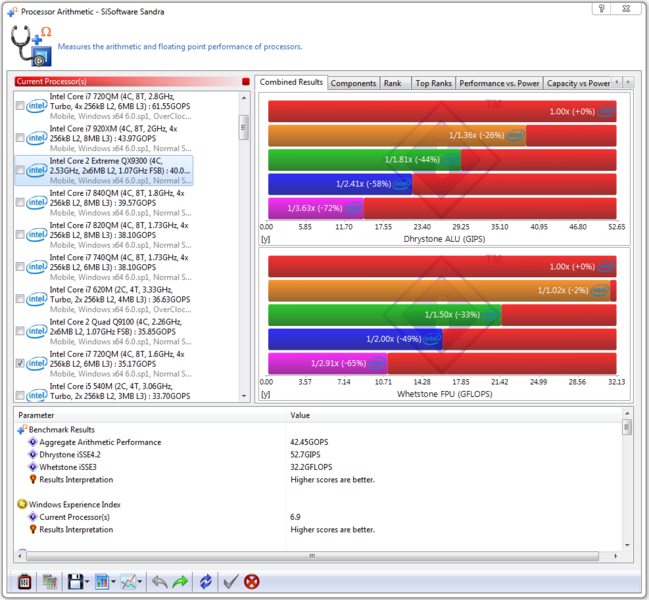Image resolution: width=649 pixels, height=600 pixels.
Task: Click the diamond icon beside Aggregate Arithmetic Performance
Action: 33,442
